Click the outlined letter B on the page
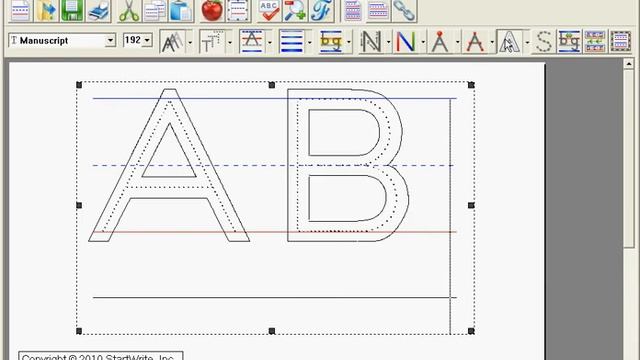Viewport: 640px width, 360px height. click(x=348, y=165)
